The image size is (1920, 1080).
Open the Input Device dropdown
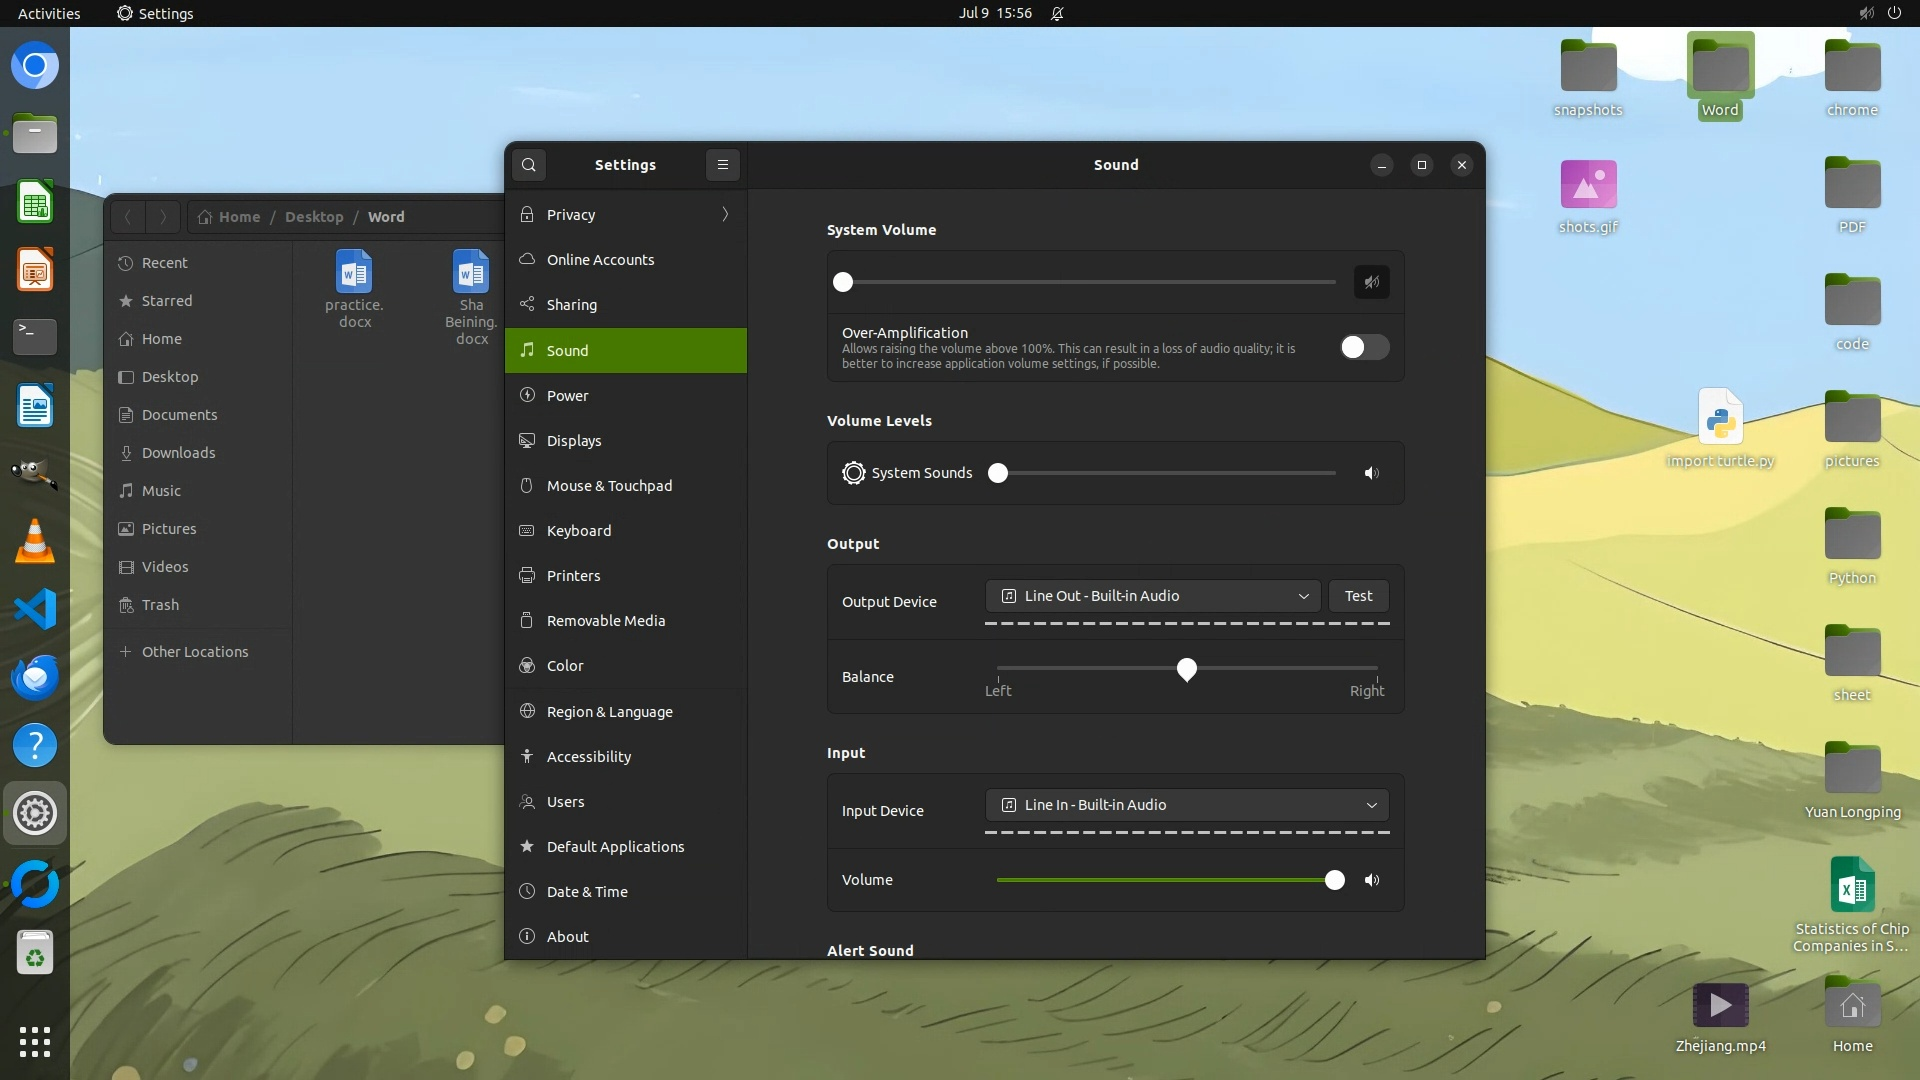(x=1186, y=805)
